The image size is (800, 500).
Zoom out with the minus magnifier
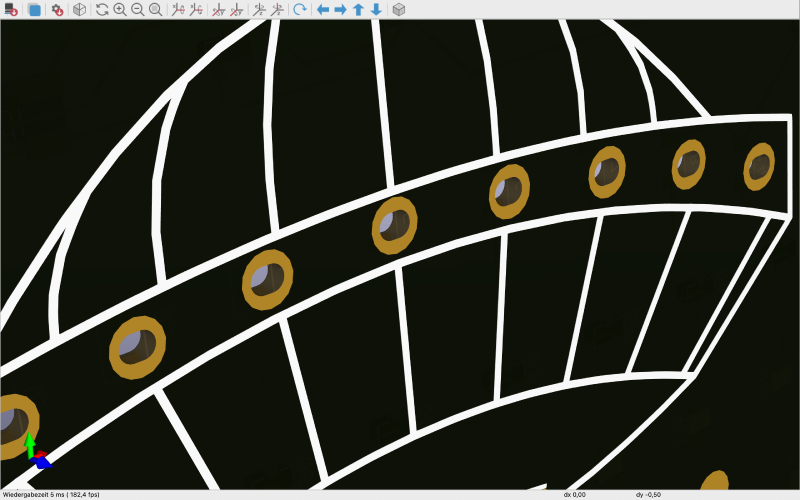pos(138,9)
